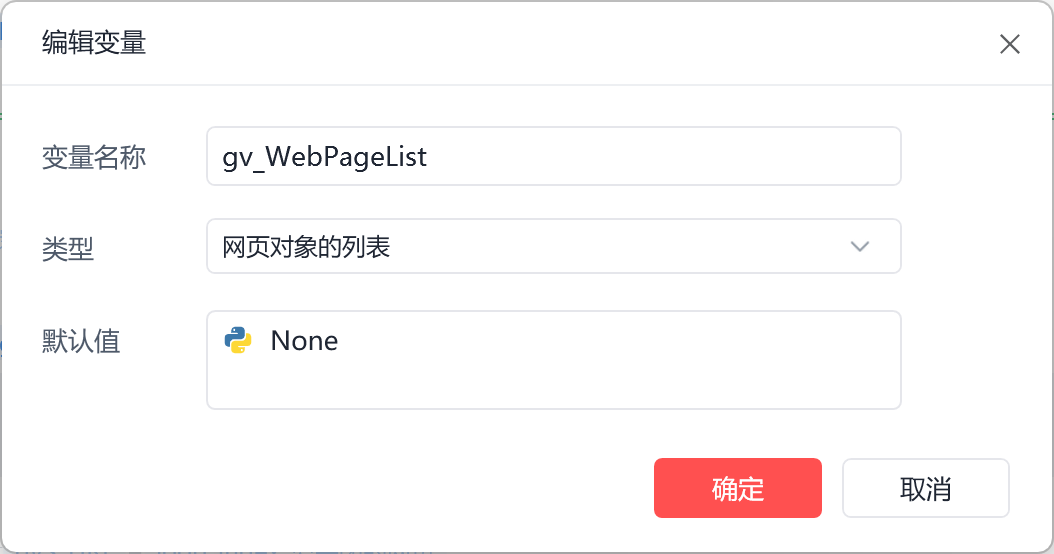Open the 网页对象的列表 type combo box
1054x554 pixels.
553,247
